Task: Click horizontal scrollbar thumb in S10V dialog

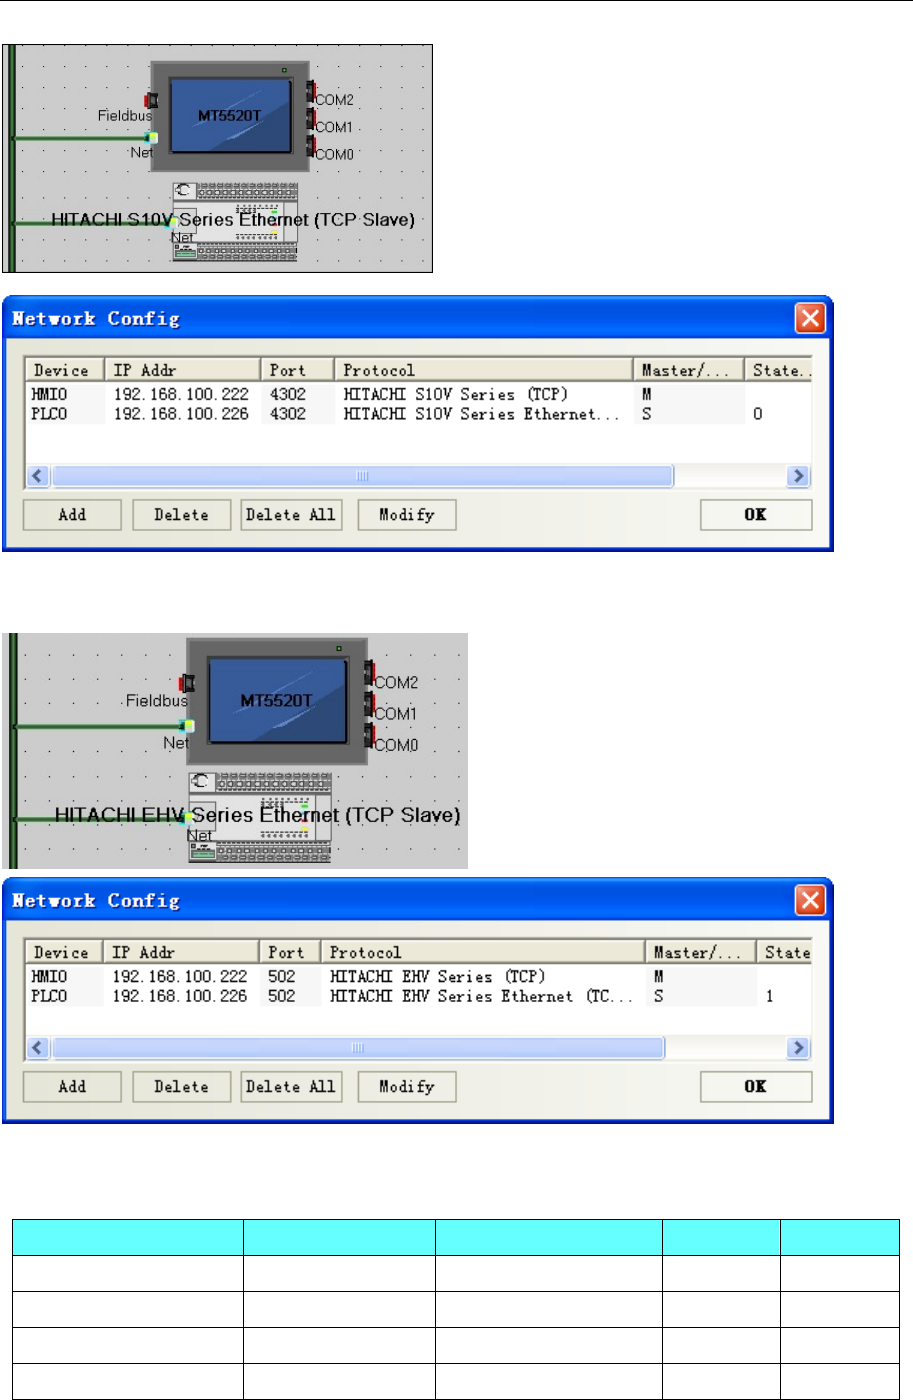Action: point(362,476)
